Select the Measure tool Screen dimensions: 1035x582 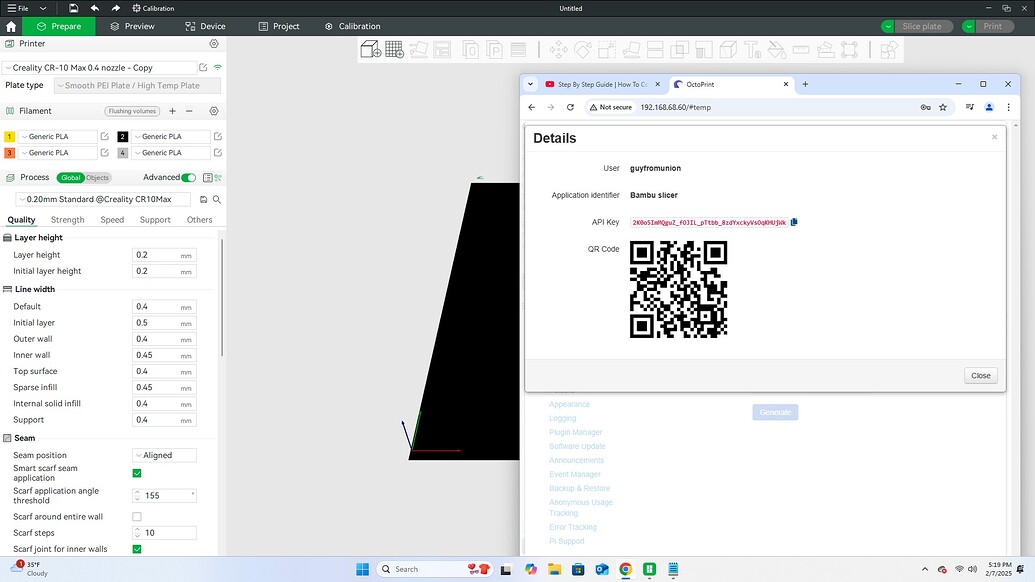point(800,49)
